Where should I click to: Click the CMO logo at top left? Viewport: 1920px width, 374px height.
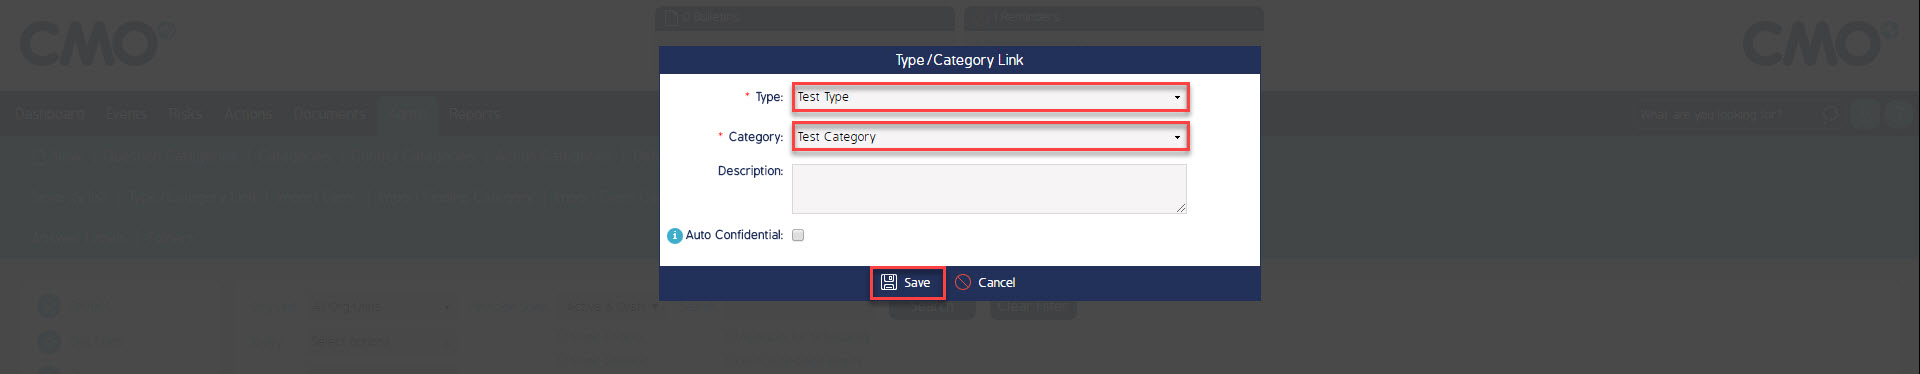click(97, 43)
